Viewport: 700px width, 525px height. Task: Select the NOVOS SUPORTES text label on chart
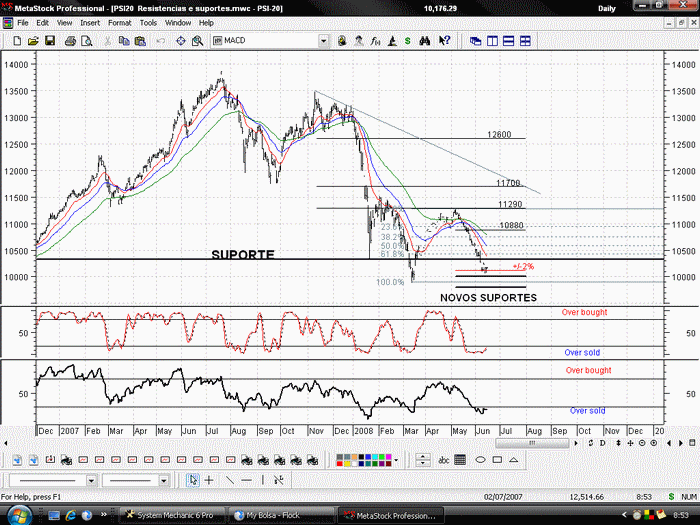[488, 298]
